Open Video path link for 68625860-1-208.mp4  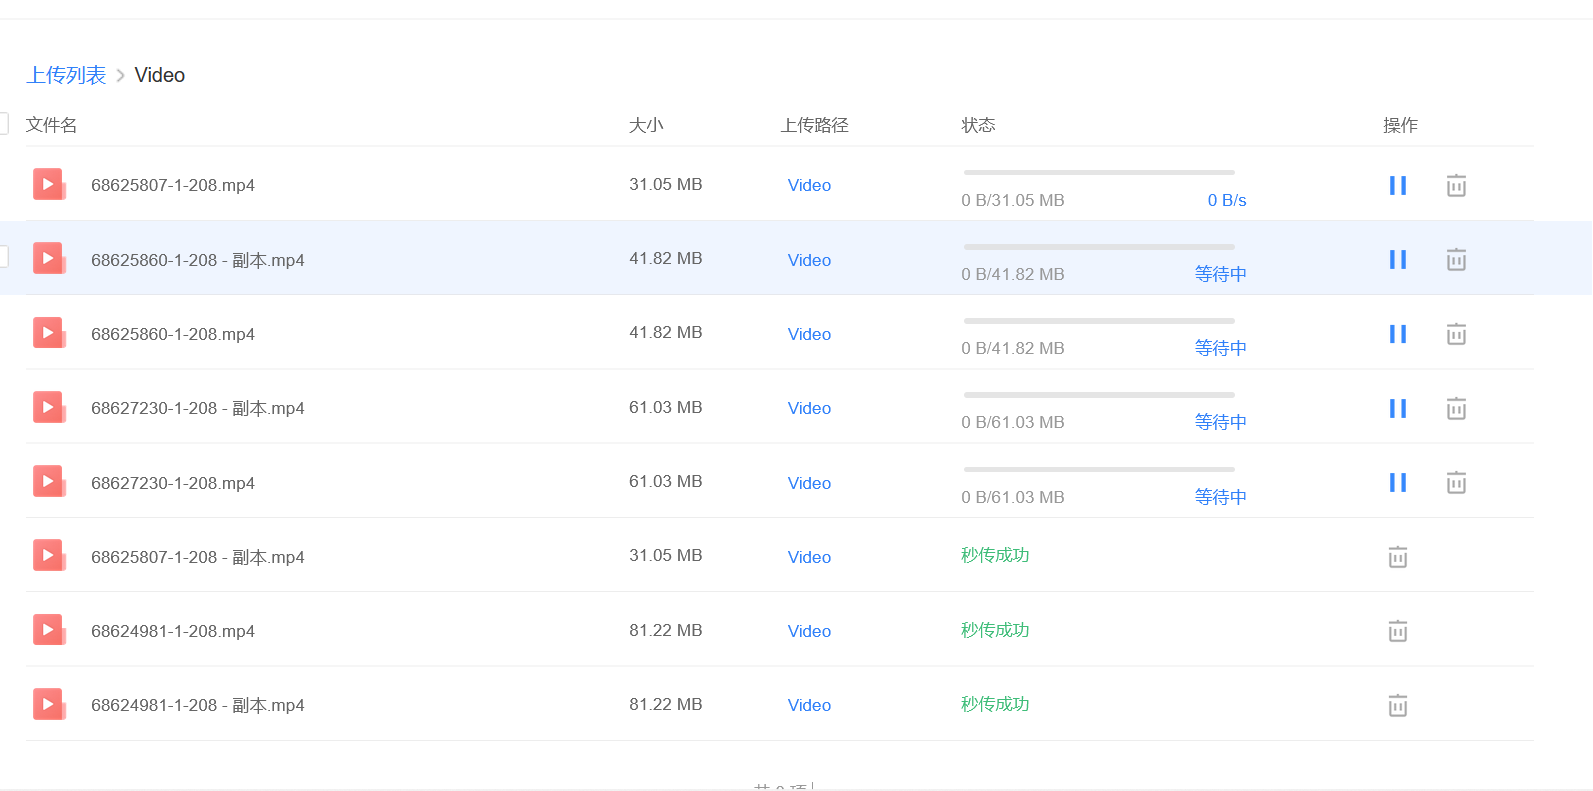(x=809, y=334)
